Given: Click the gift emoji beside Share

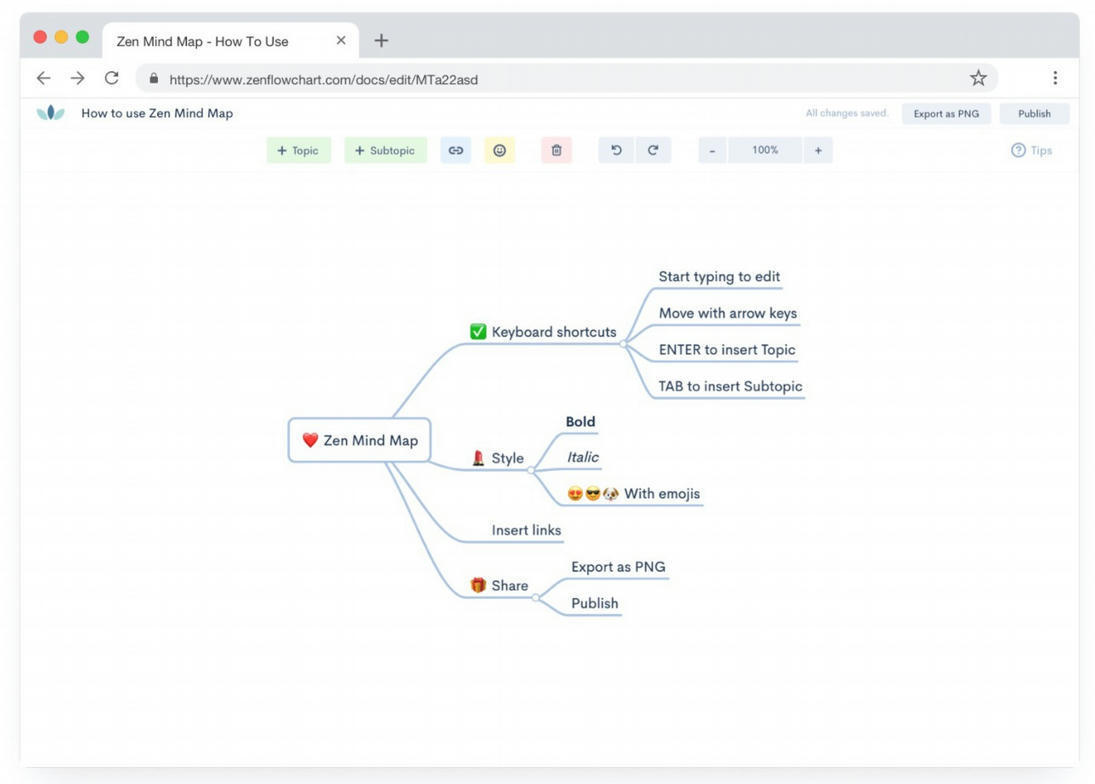Looking at the screenshot, I should [478, 585].
